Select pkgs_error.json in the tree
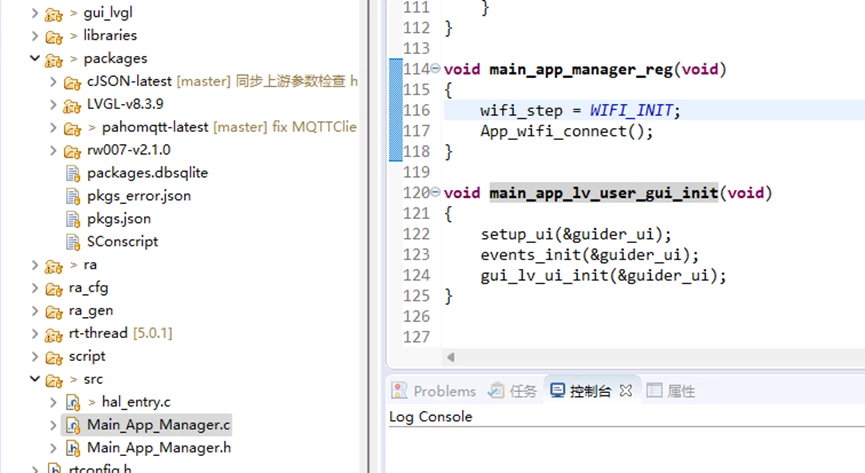 (139, 196)
